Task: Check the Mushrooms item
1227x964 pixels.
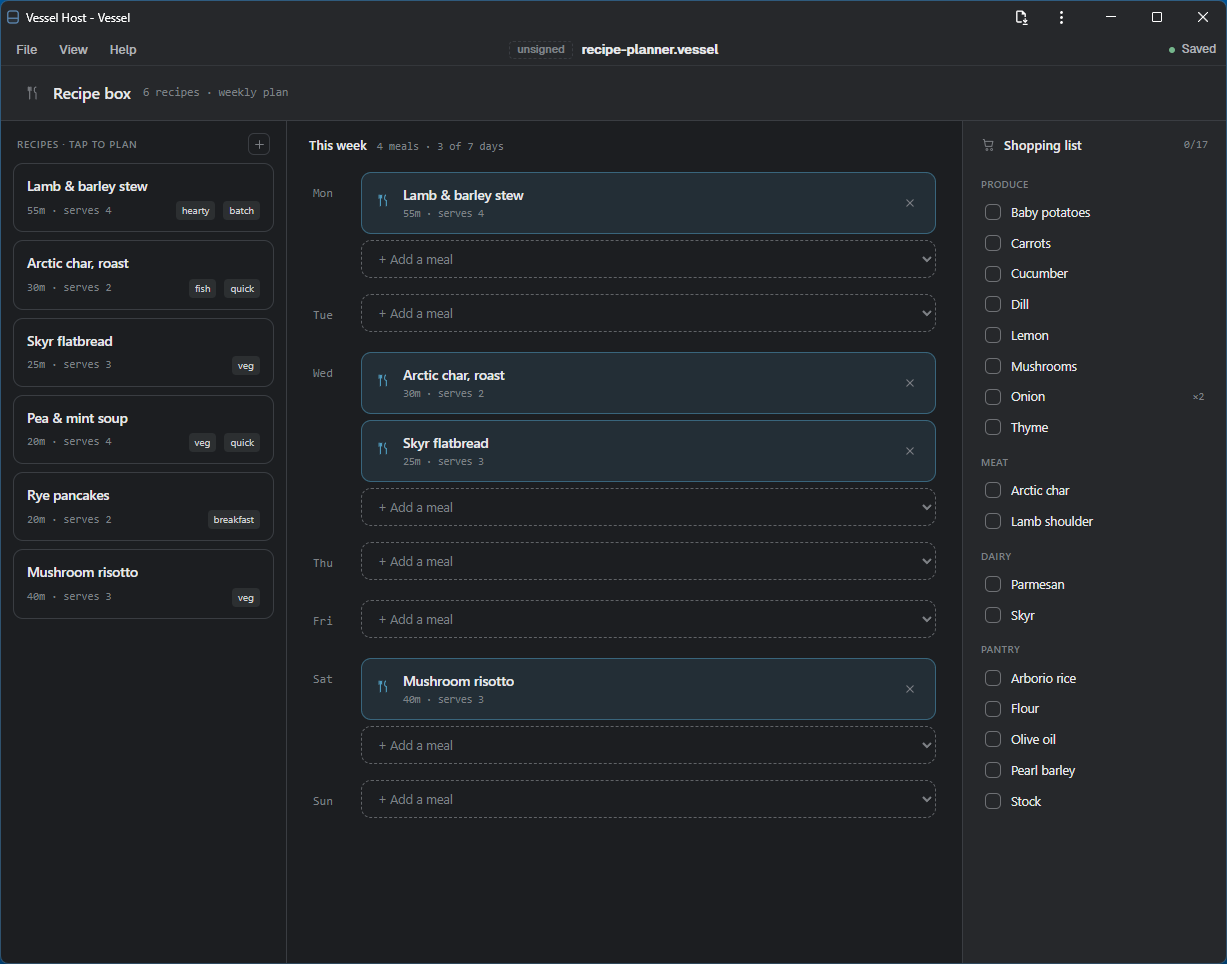Action: [x=993, y=366]
